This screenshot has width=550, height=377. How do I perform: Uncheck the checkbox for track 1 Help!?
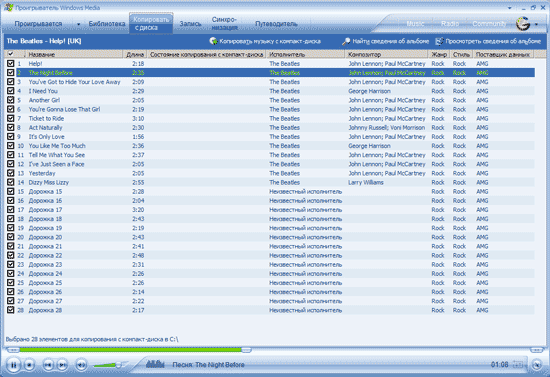point(11,63)
